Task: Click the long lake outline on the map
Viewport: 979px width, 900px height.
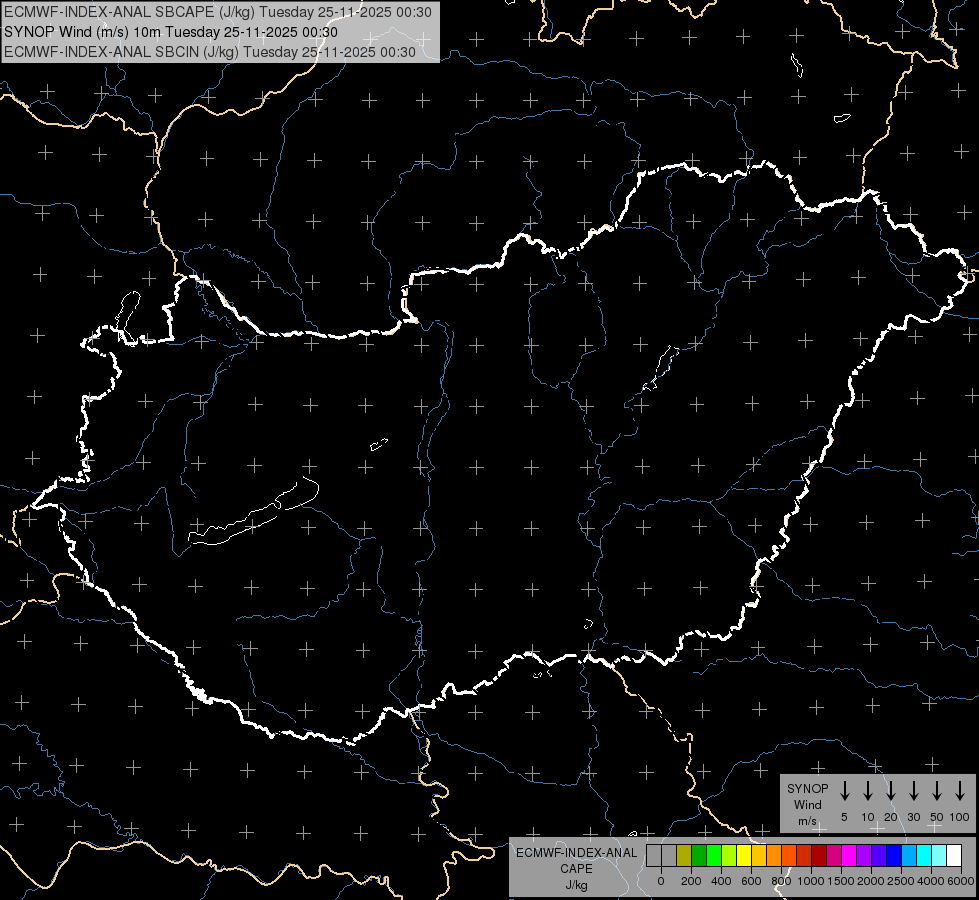Action: point(253,511)
